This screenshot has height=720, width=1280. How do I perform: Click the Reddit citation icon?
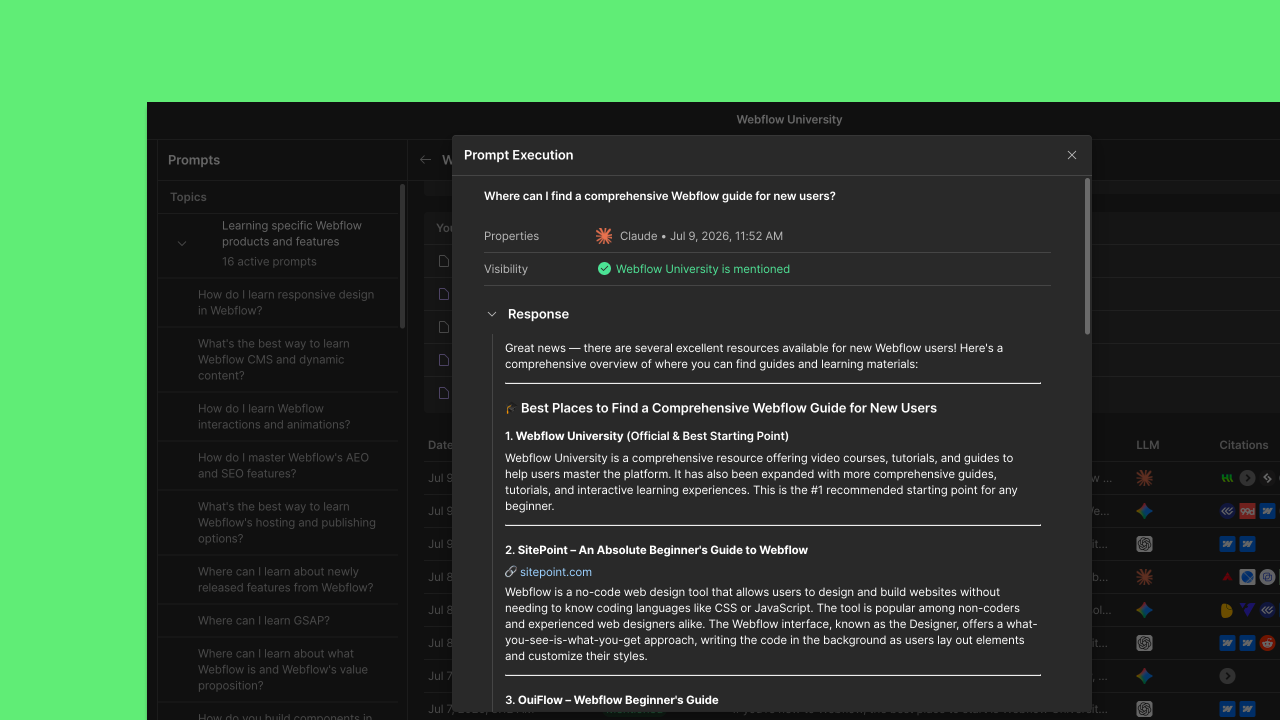pyautogui.click(x=1267, y=643)
